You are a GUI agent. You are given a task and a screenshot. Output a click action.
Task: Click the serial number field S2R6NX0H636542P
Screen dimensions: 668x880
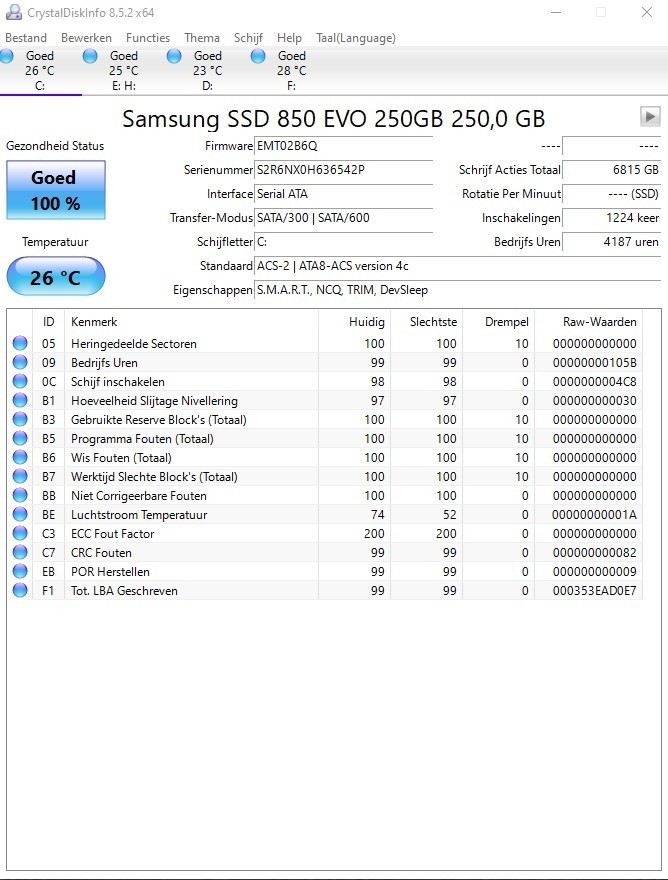(x=343, y=169)
